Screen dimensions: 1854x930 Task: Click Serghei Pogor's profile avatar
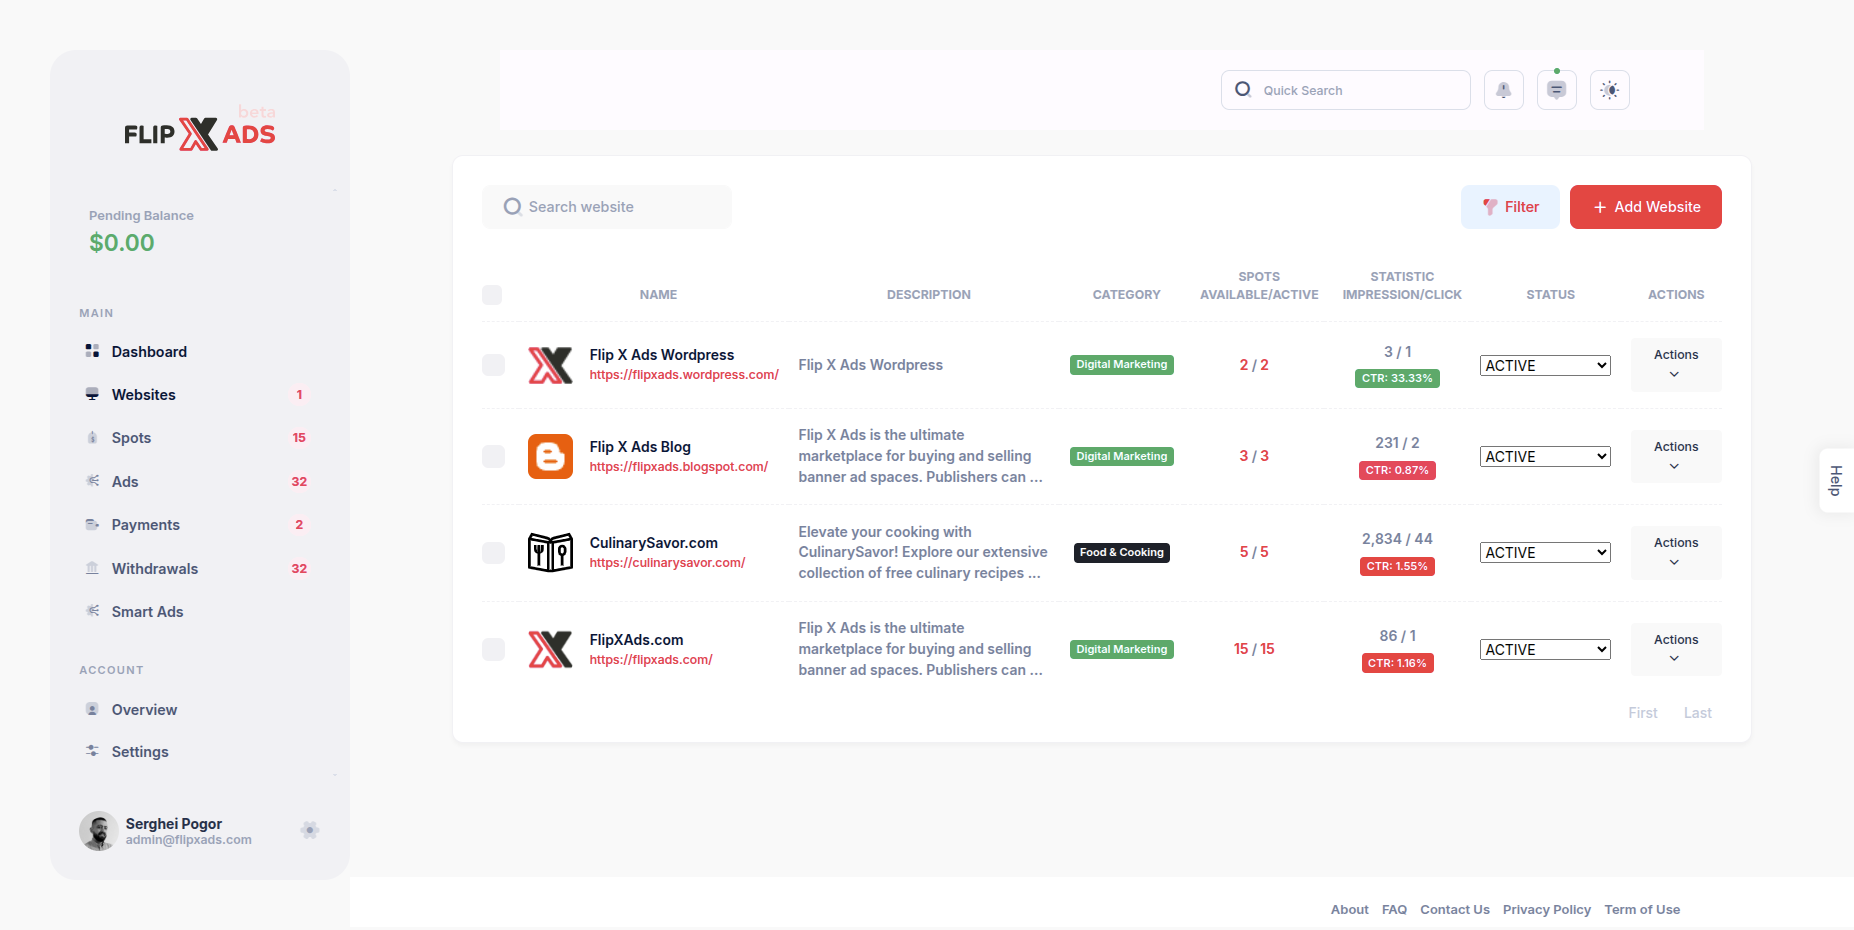(98, 831)
